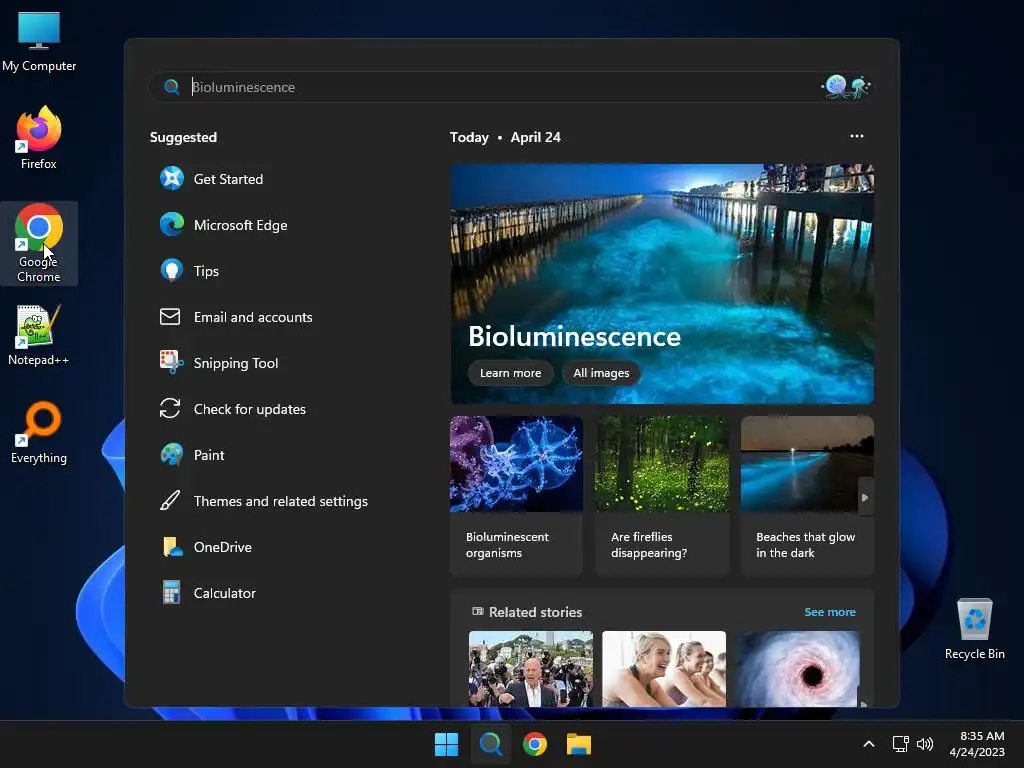The image size is (1024, 768).
Task: Open the Are fireflies disappearing? card
Action: click(662, 496)
